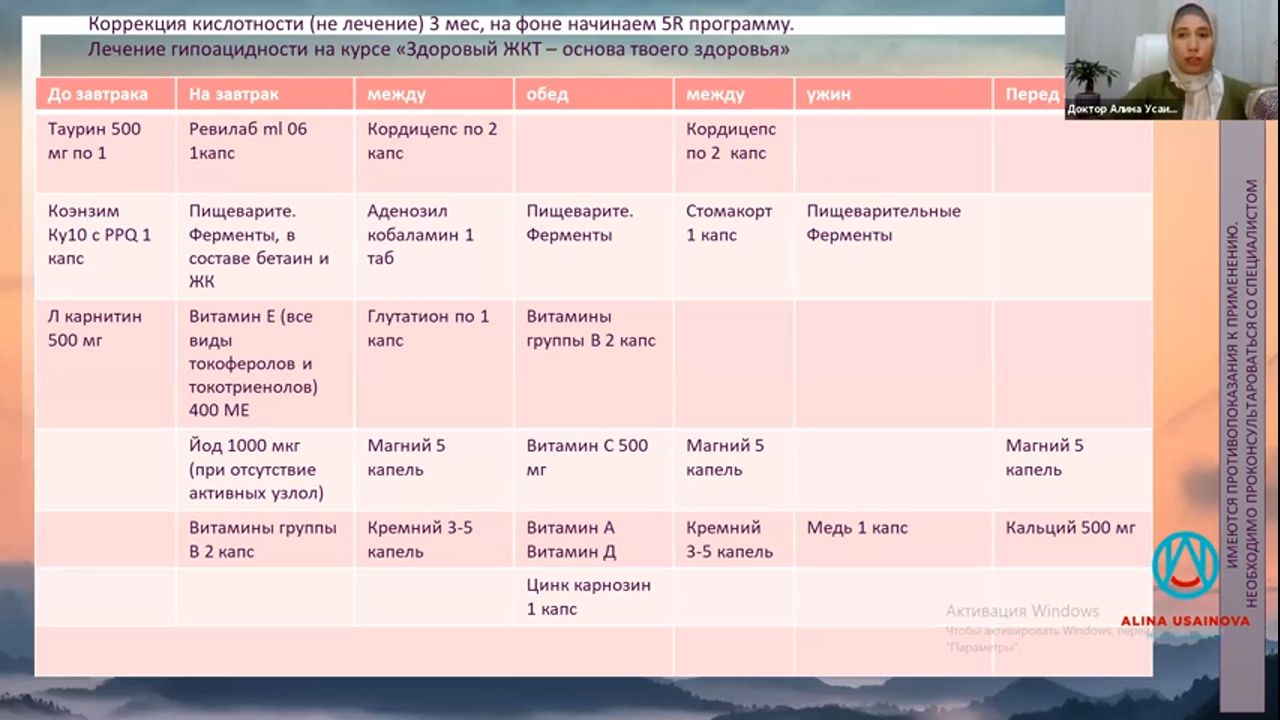Image resolution: width=1280 pixels, height=720 pixels.
Task: Click the 'До завтрака' column header
Action: coord(98,94)
